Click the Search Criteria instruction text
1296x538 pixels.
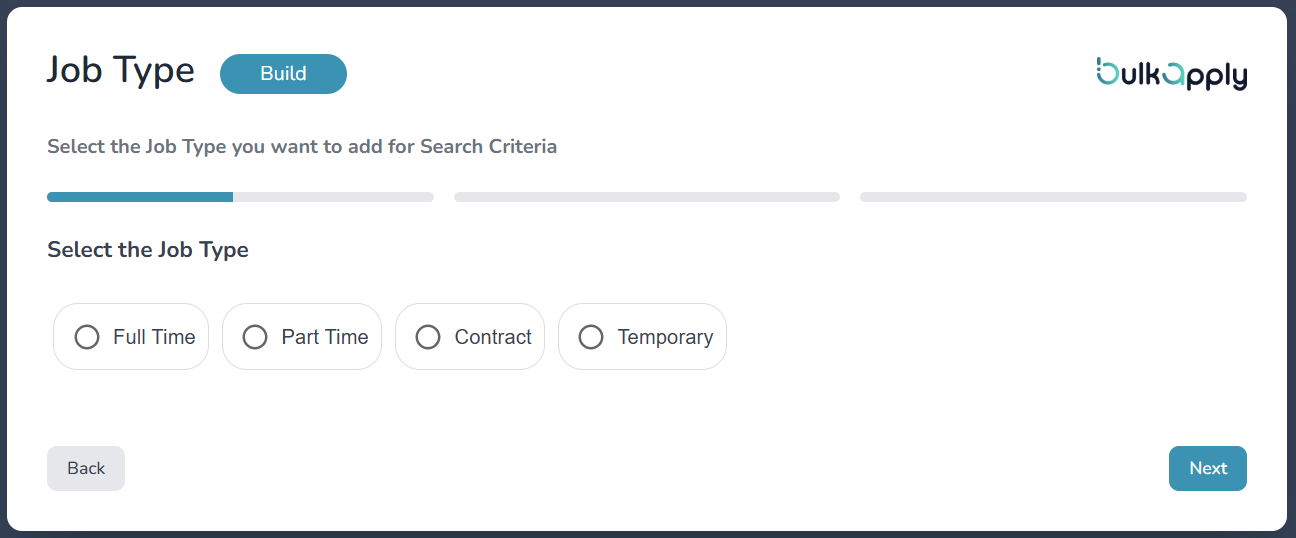[x=302, y=147]
